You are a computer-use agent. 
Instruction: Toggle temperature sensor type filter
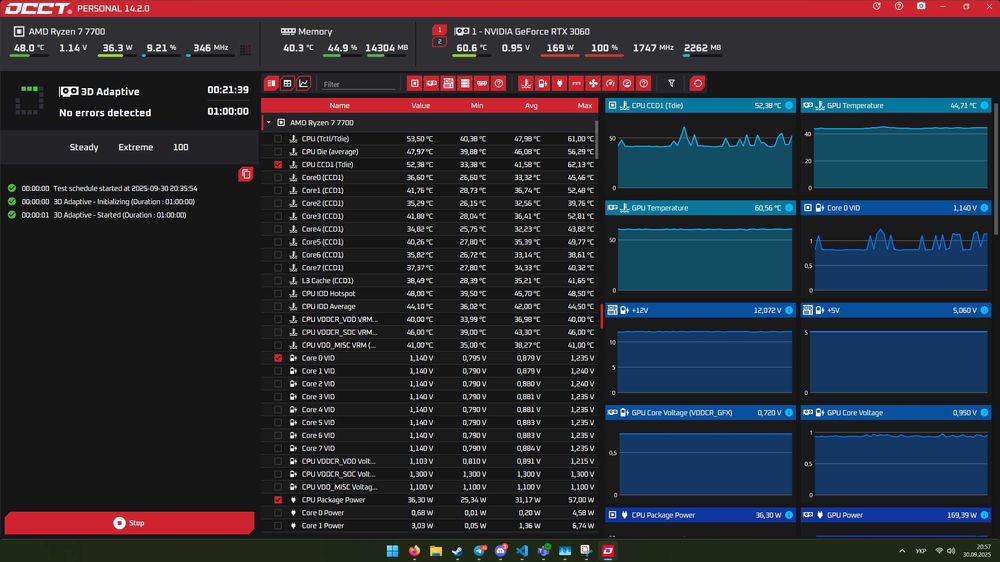526,84
